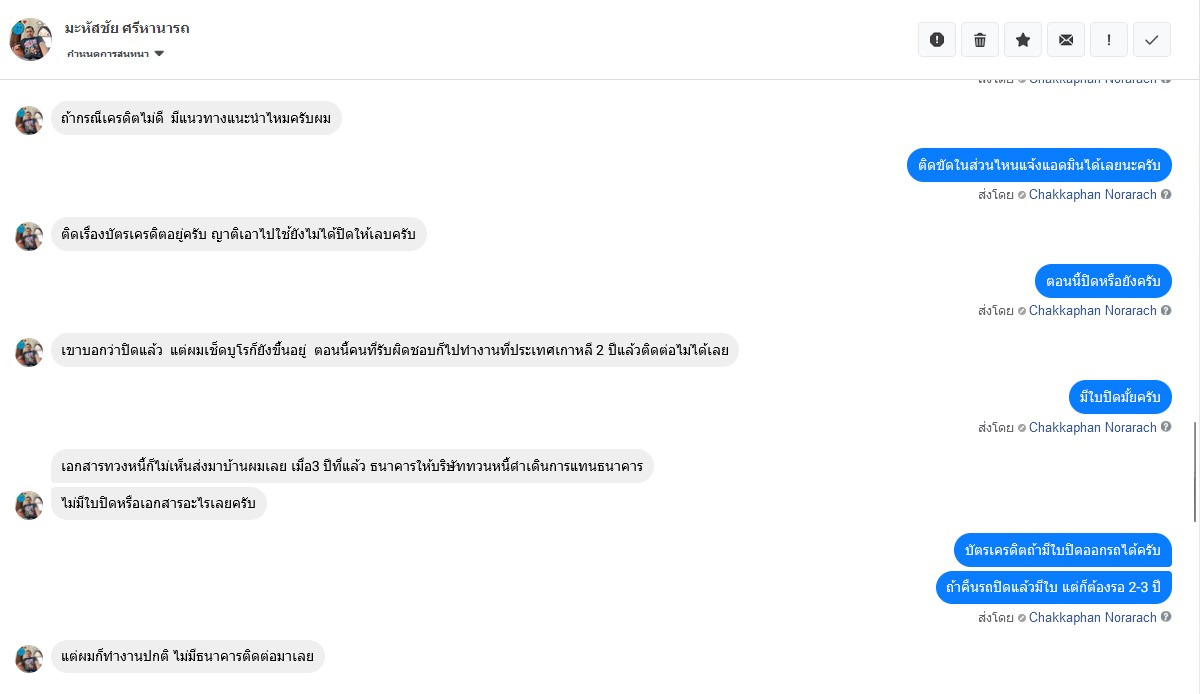Open Chakkaphan Norarach link under "มีใบปิดมั้ยครับ"
This screenshot has height=694, width=1200.
click(x=1092, y=428)
